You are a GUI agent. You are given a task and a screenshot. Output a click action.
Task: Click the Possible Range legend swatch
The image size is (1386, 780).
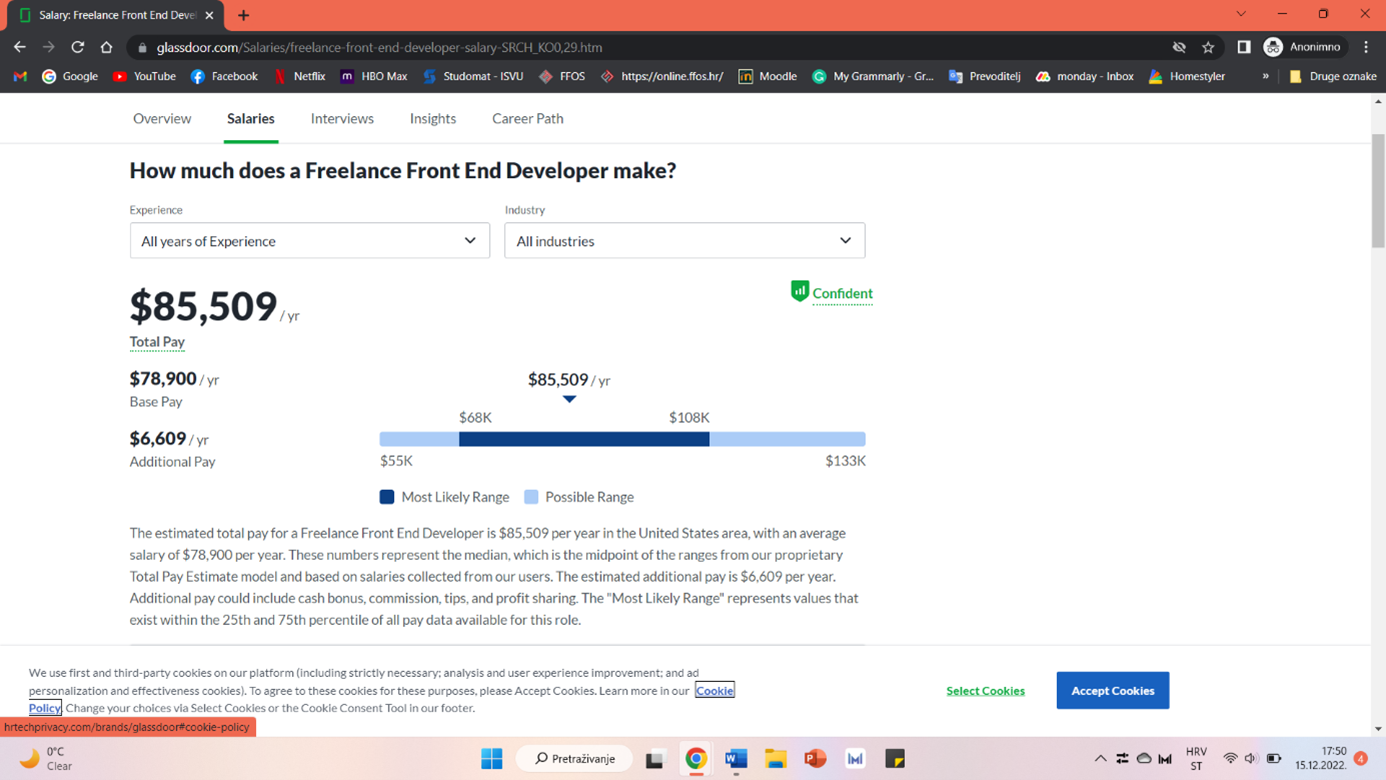coord(531,497)
